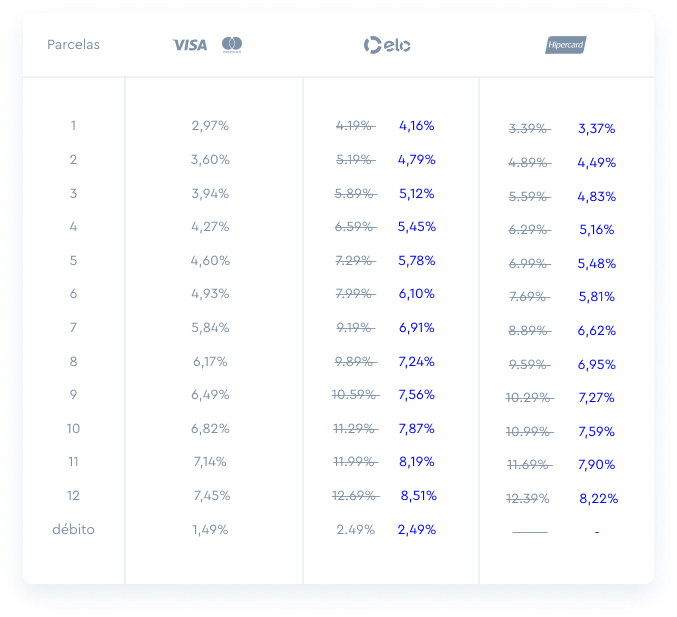The width and height of the screenshot is (677, 617).
Task: Click the 4,16% Elo discounted rate
Action: click(x=416, y=126)
